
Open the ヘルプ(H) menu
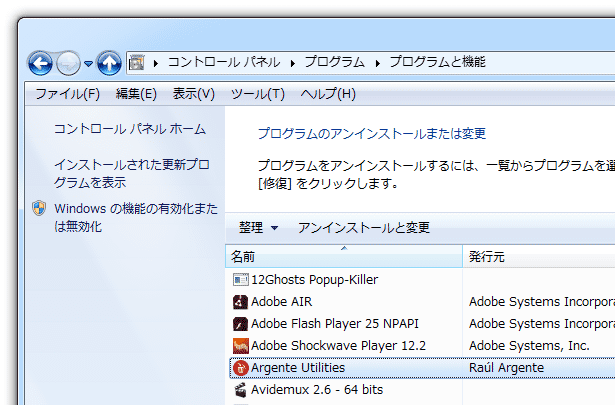tap(328, 94)
